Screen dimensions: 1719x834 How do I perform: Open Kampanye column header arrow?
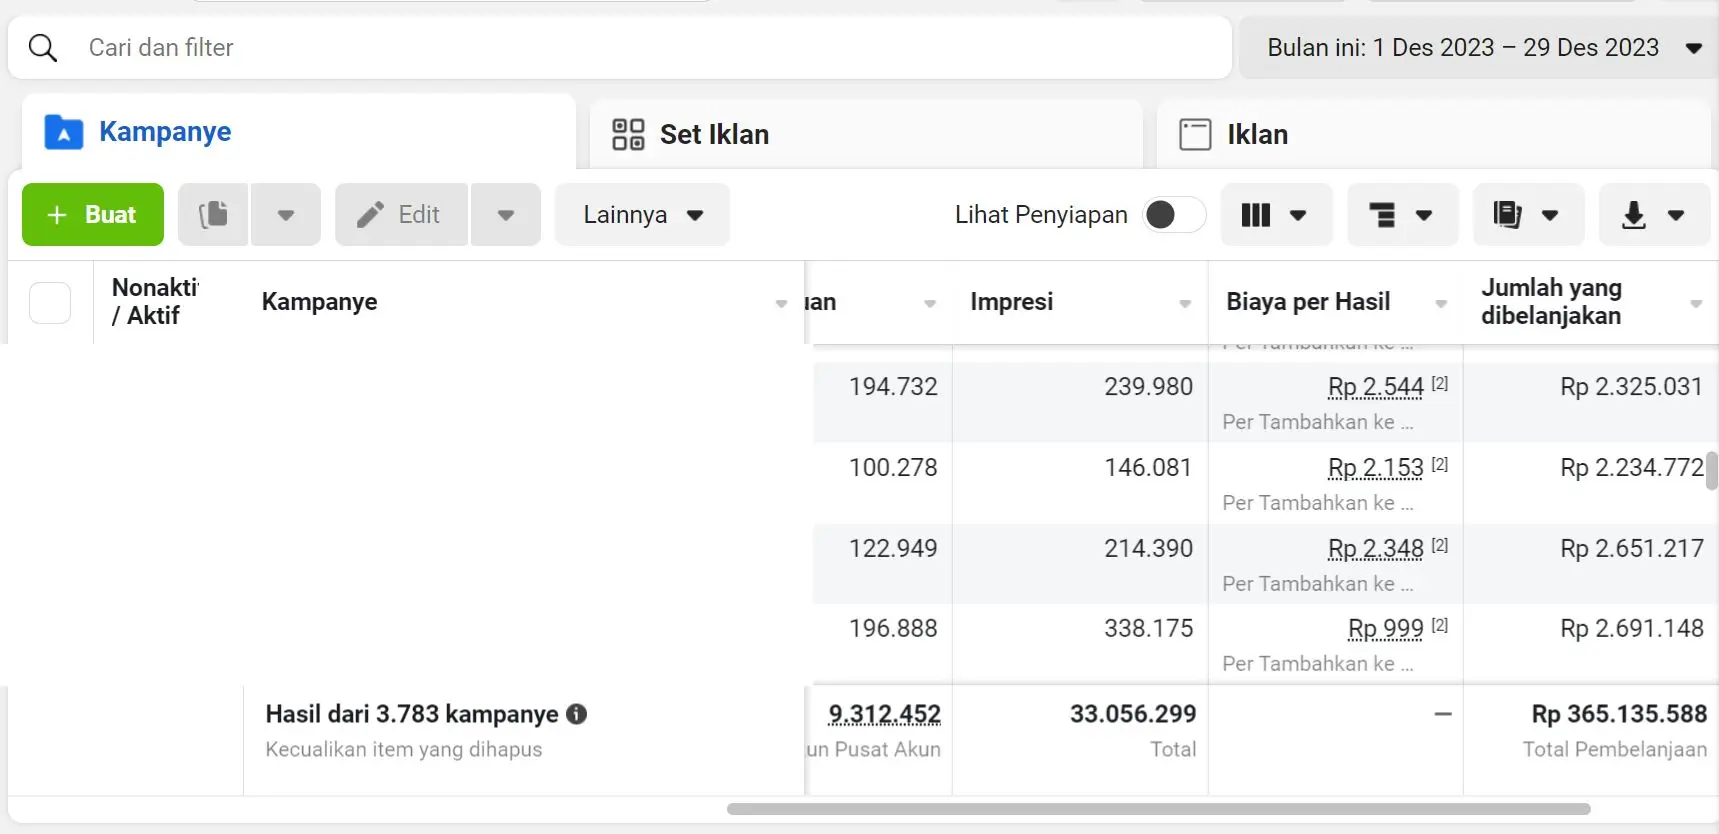[781, 303]
